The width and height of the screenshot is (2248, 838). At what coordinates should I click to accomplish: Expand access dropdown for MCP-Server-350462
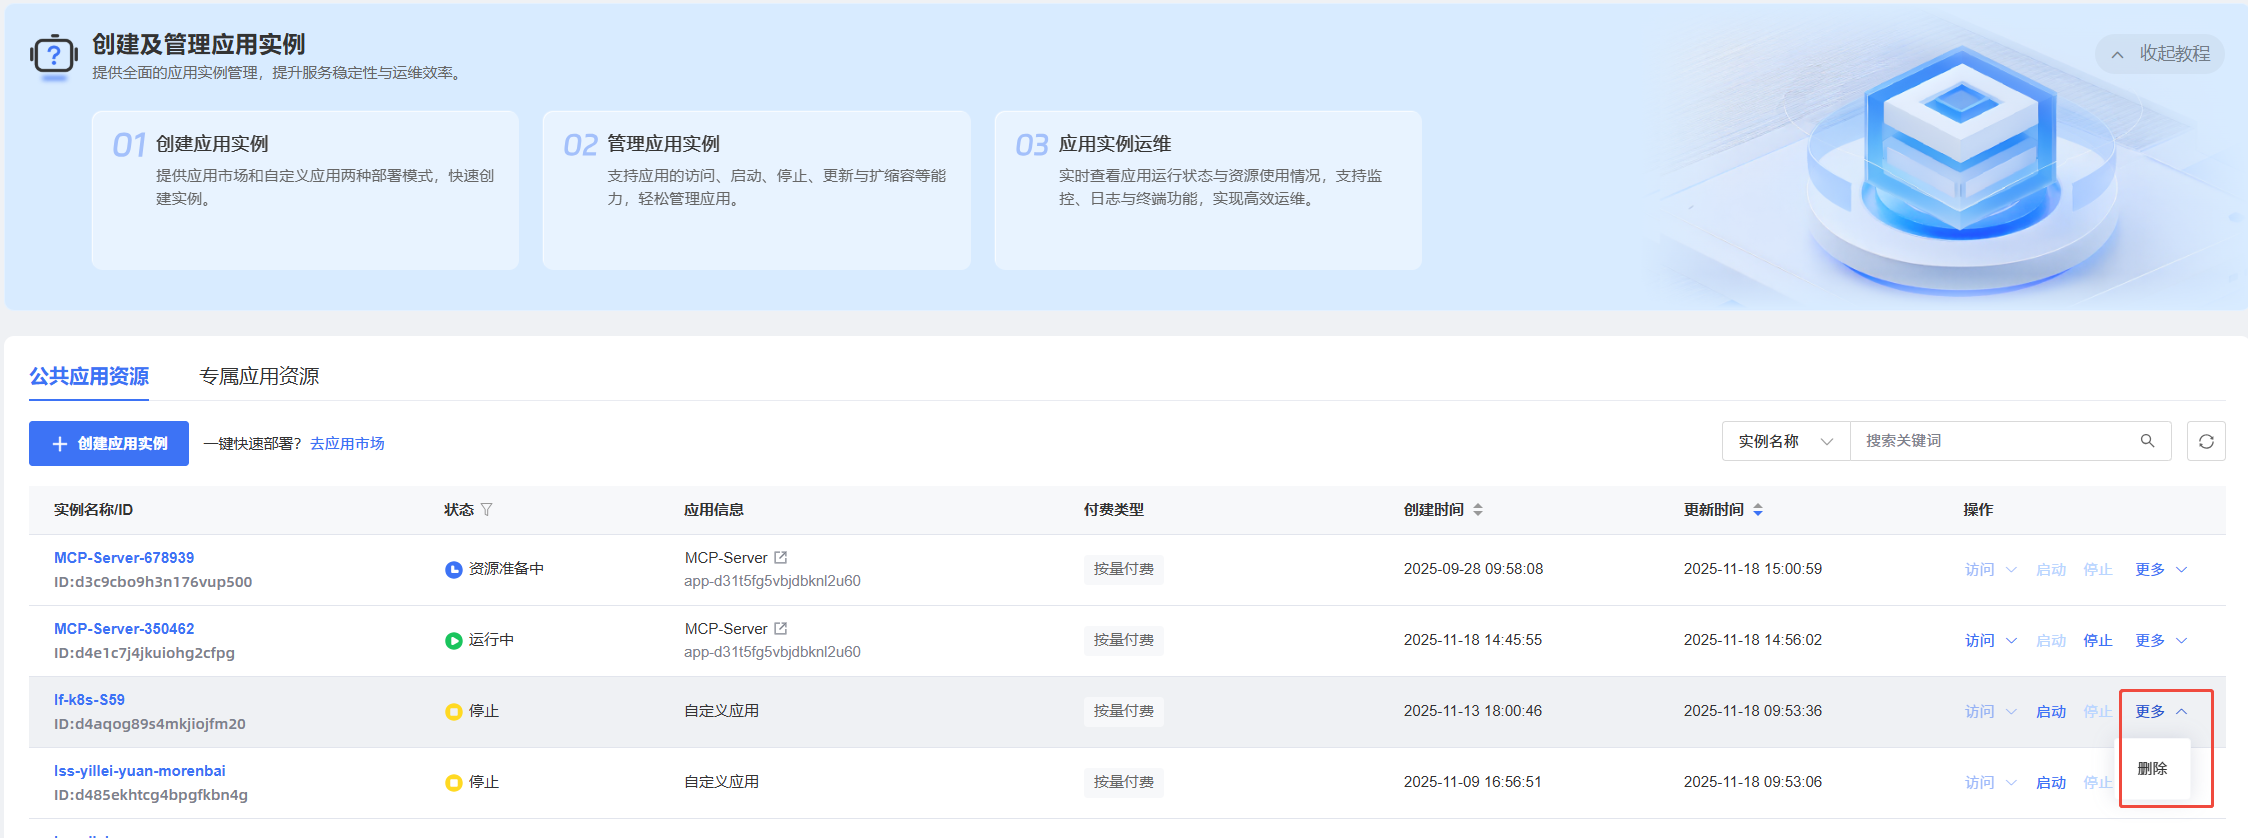coord(2011,641)
